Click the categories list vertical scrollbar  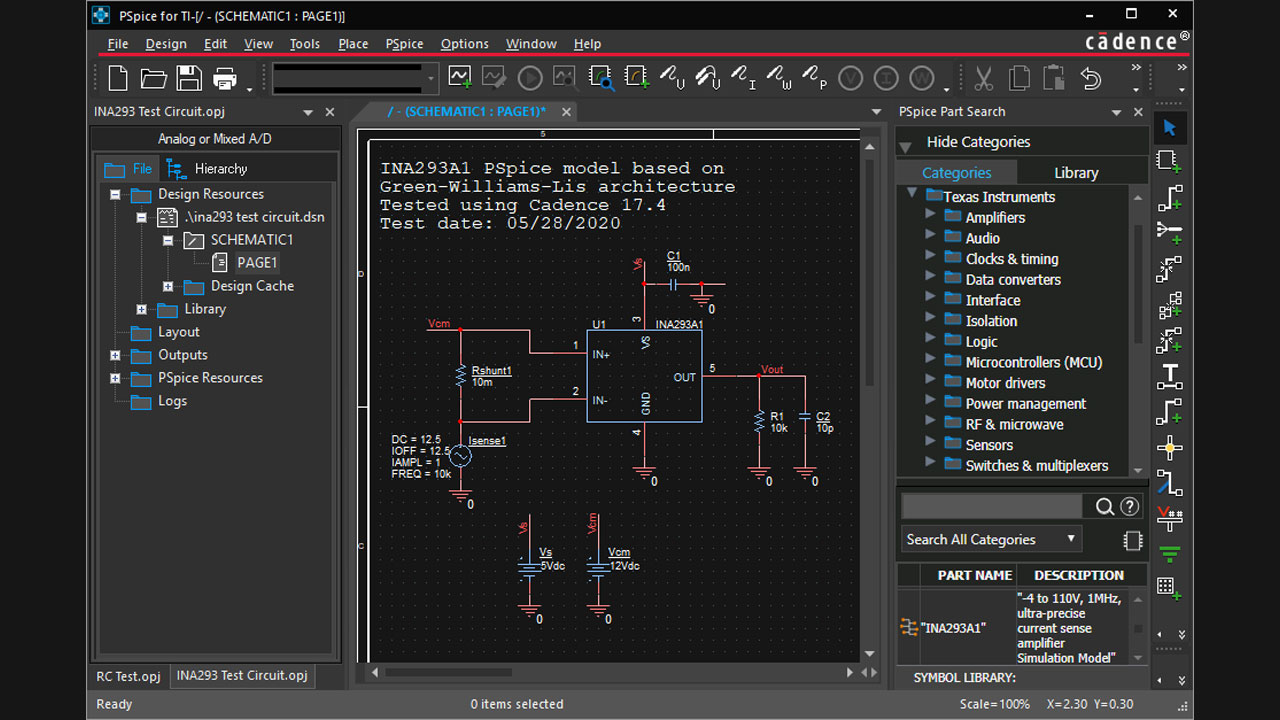(1138, 285)
